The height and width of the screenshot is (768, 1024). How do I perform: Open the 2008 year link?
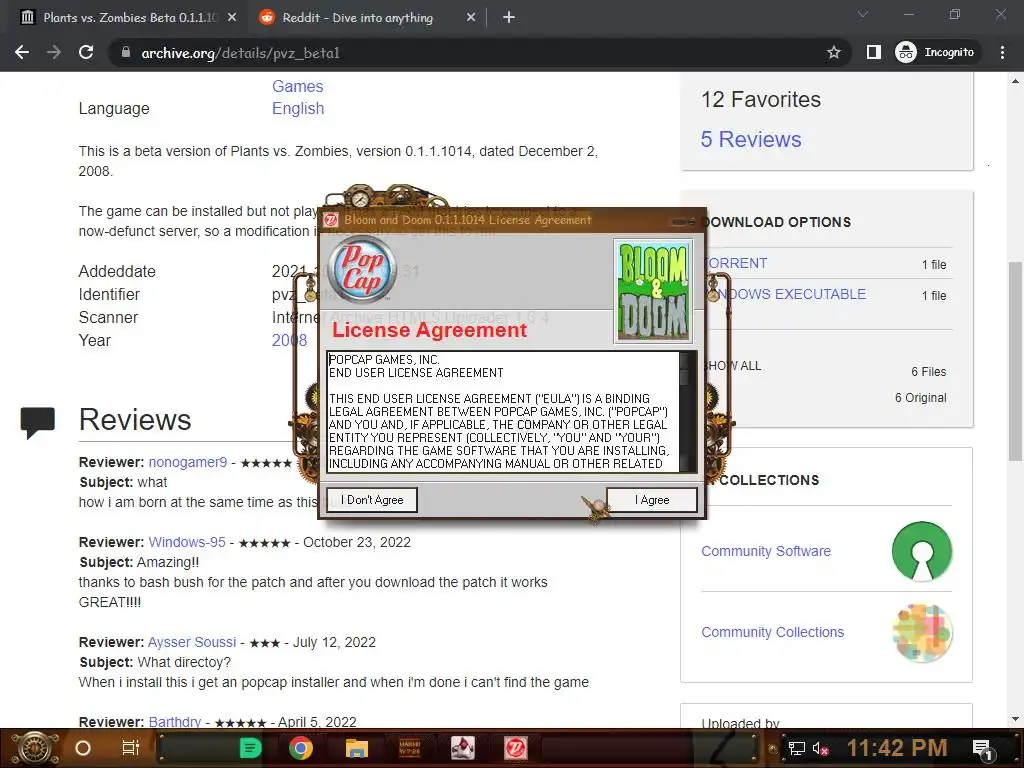pyautogui.click(x=289, y=340)
